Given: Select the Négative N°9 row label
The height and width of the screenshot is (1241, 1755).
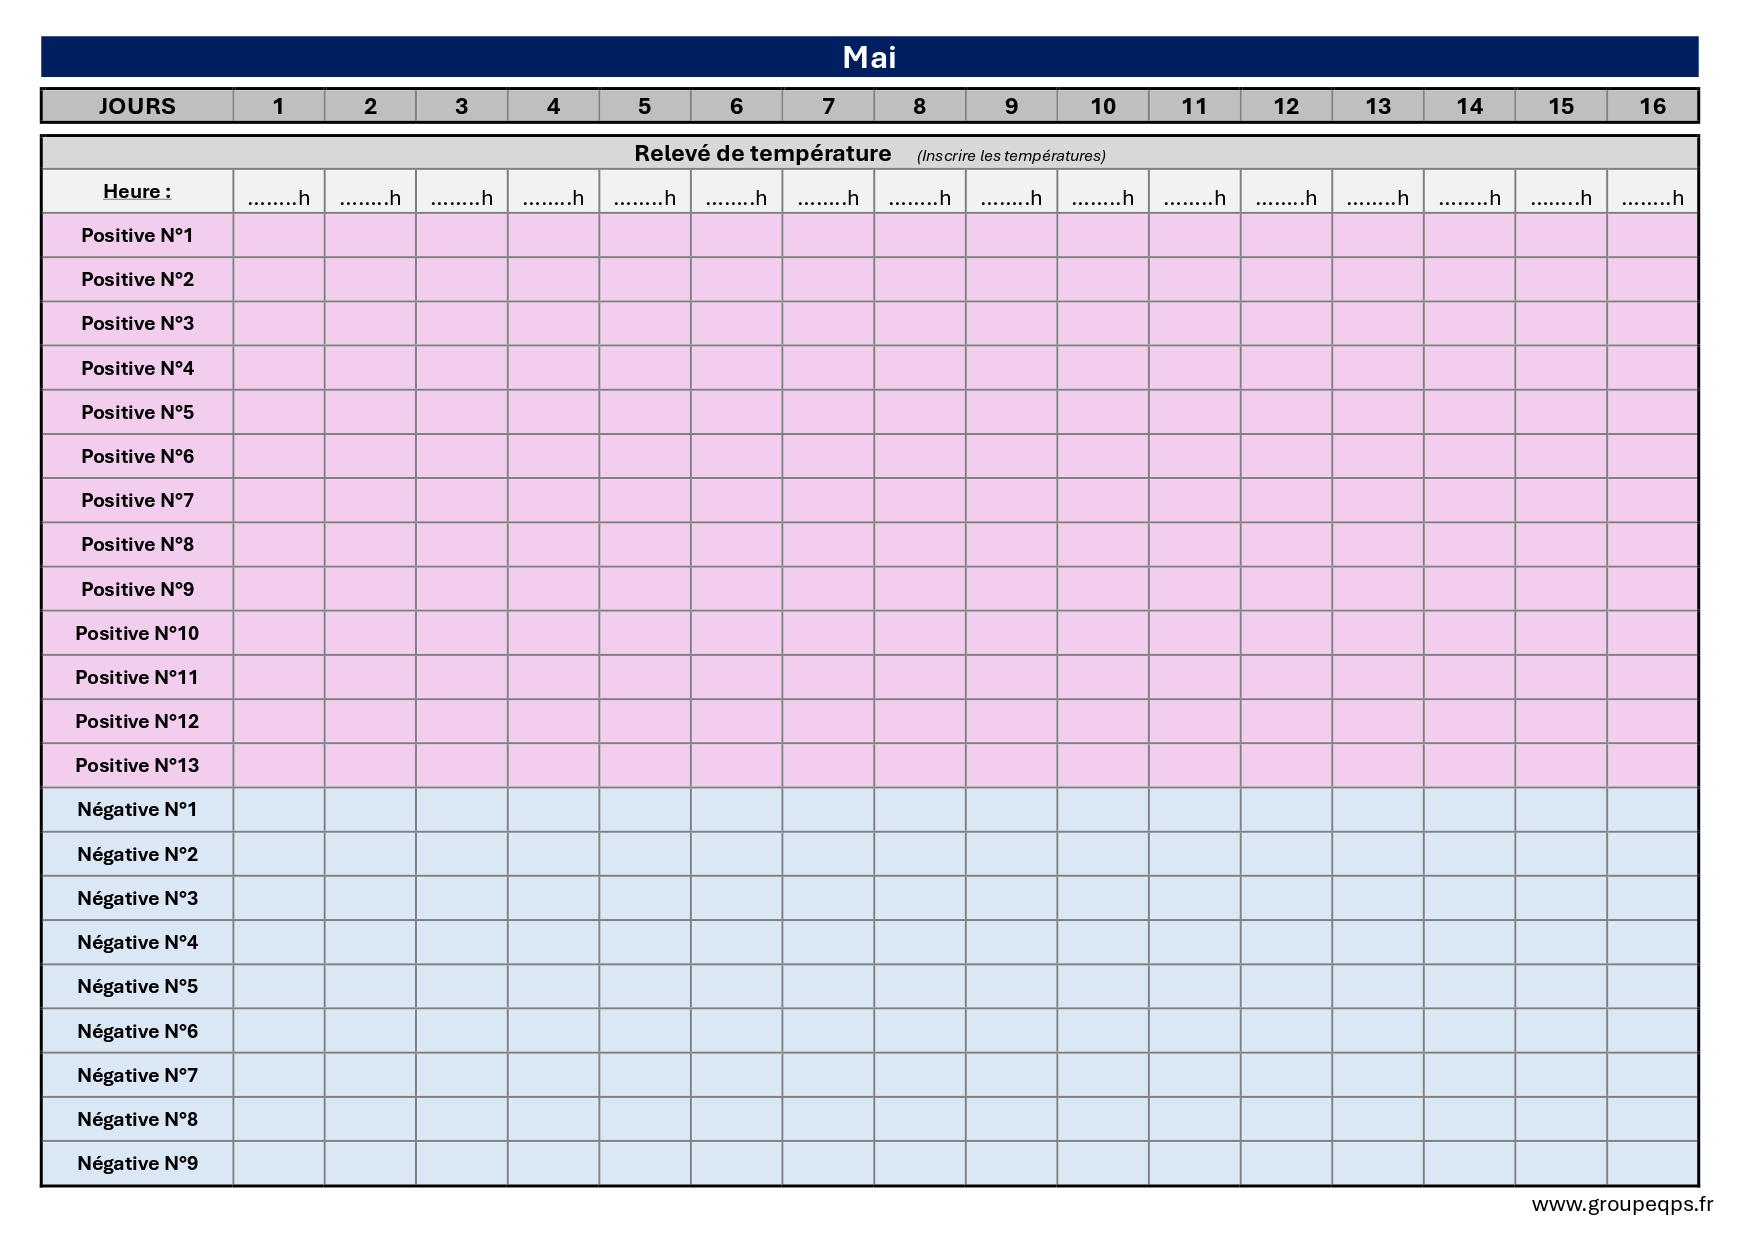Looking at the screenshot, I should point(137,1164).
